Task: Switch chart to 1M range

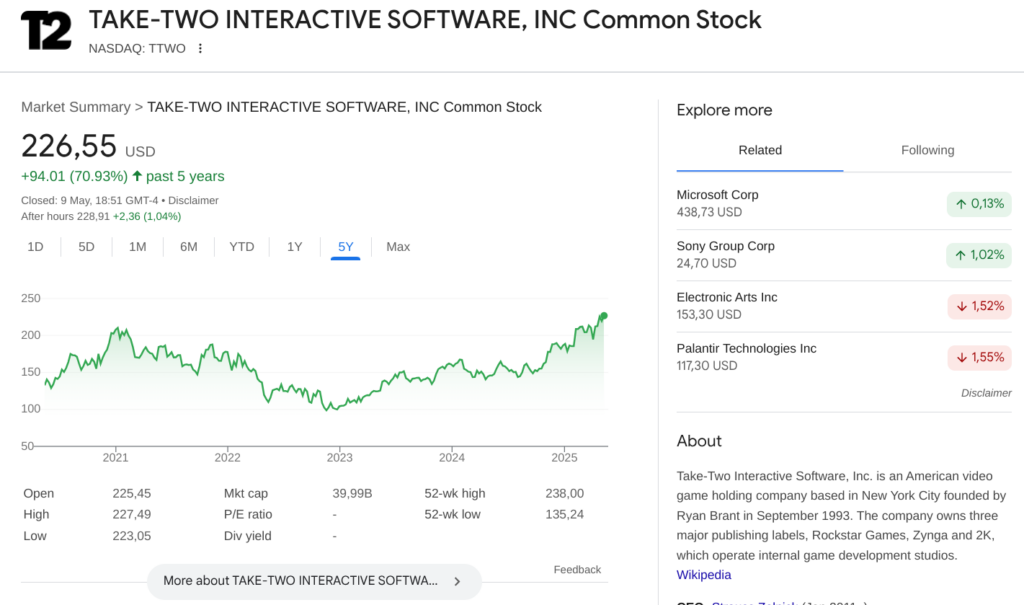Action: click(x=137, y=247)
